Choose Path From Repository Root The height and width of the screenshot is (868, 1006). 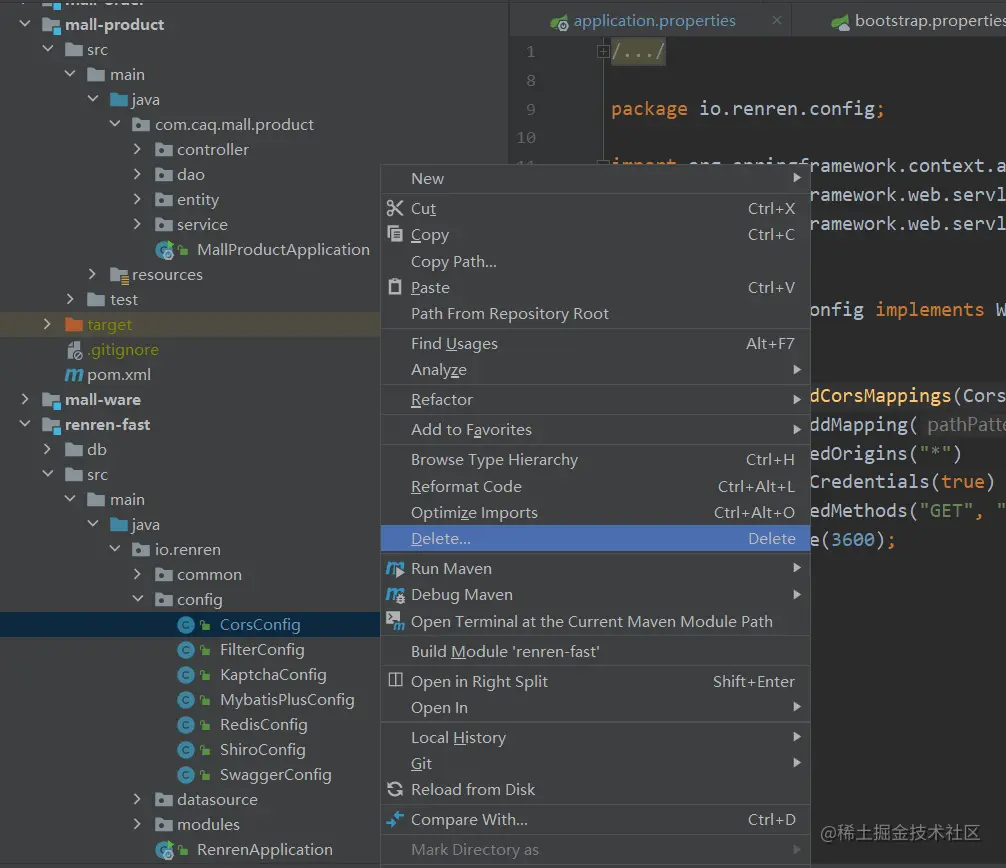tap(595, 313)
